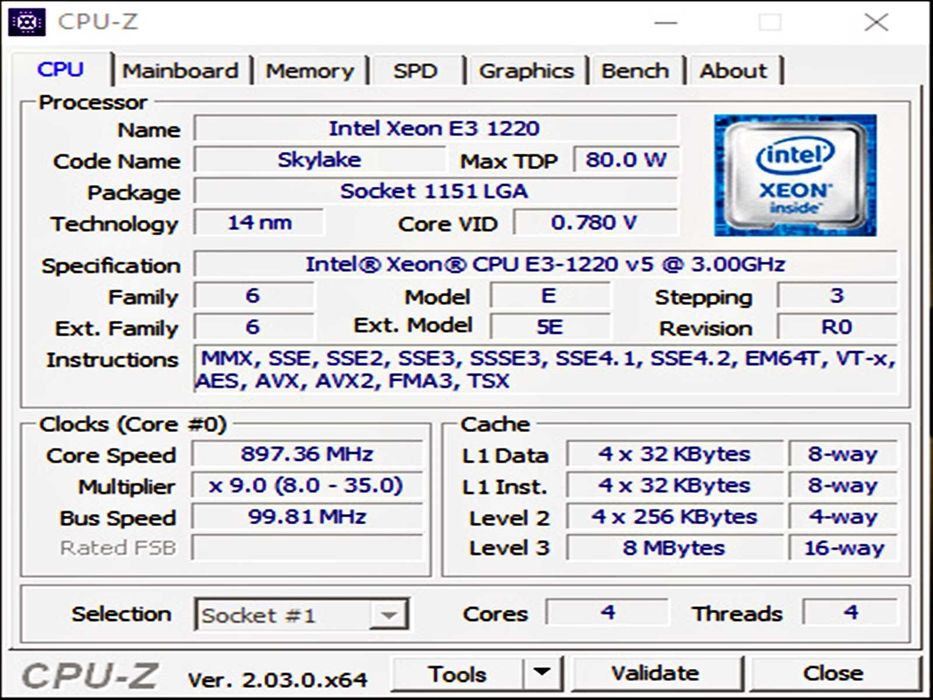Viewport: 933px width, 700px height.
Task: Switch to the Memory tab
Action: tap(309, 71)
